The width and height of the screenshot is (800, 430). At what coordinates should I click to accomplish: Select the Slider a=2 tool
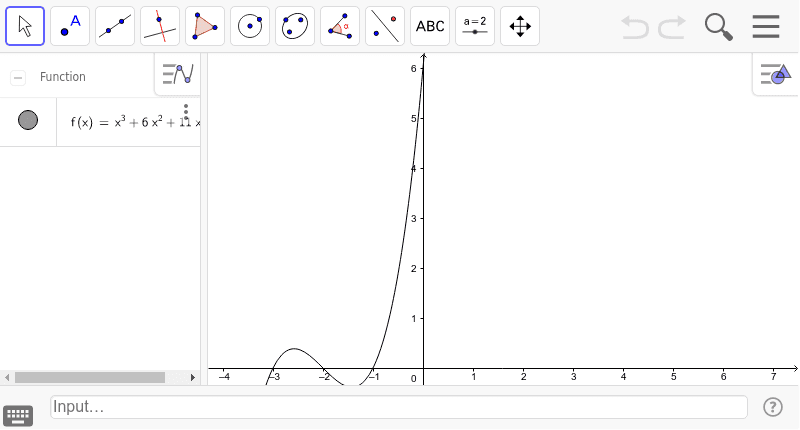[x=475, y=26]
